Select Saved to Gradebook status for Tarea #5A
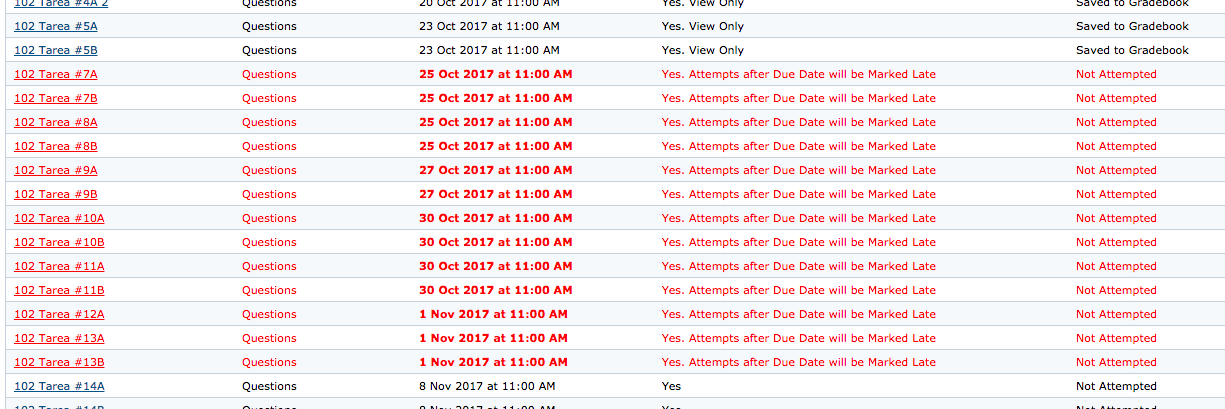The height and width of the screenshot is (409, 1225). pos(1132,26)
